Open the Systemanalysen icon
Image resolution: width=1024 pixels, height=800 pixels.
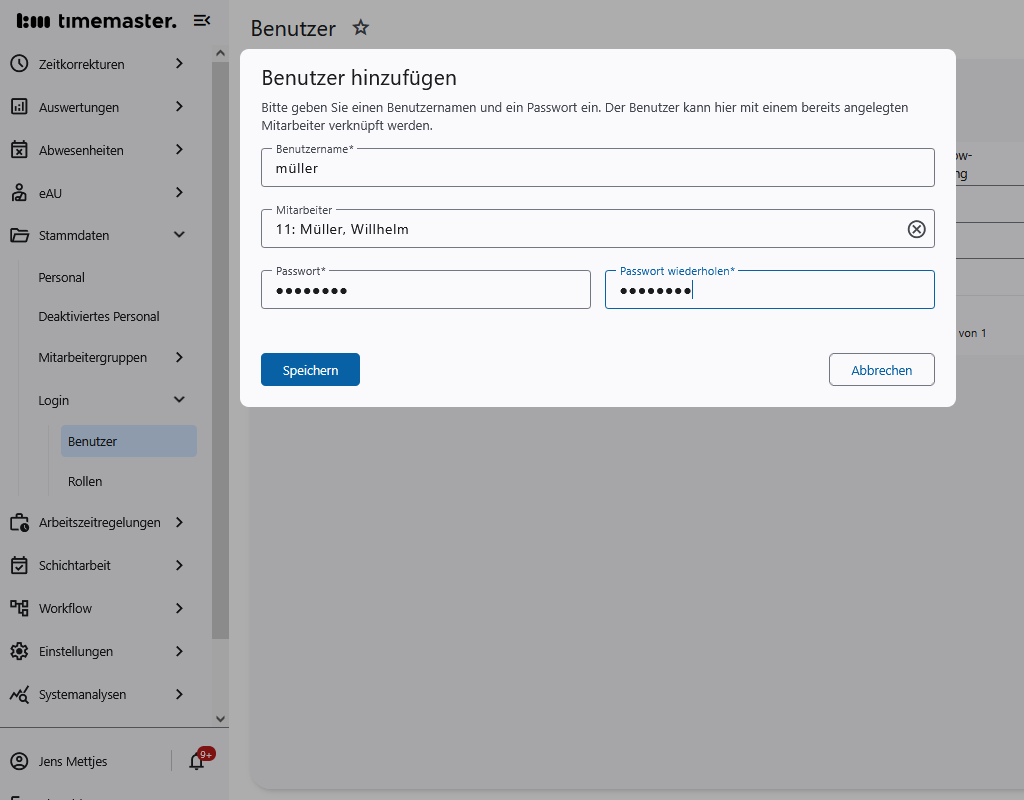20,694
